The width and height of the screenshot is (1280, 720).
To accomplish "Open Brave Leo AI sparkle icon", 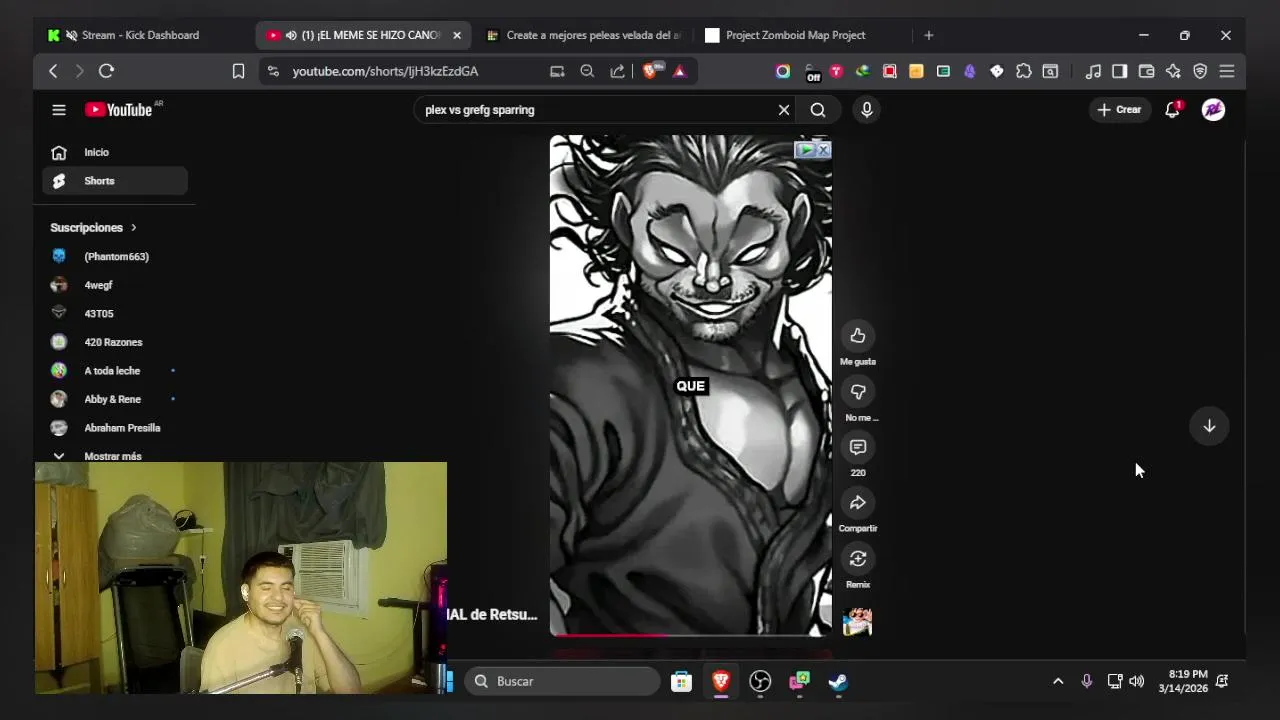I will (1173, 71).
